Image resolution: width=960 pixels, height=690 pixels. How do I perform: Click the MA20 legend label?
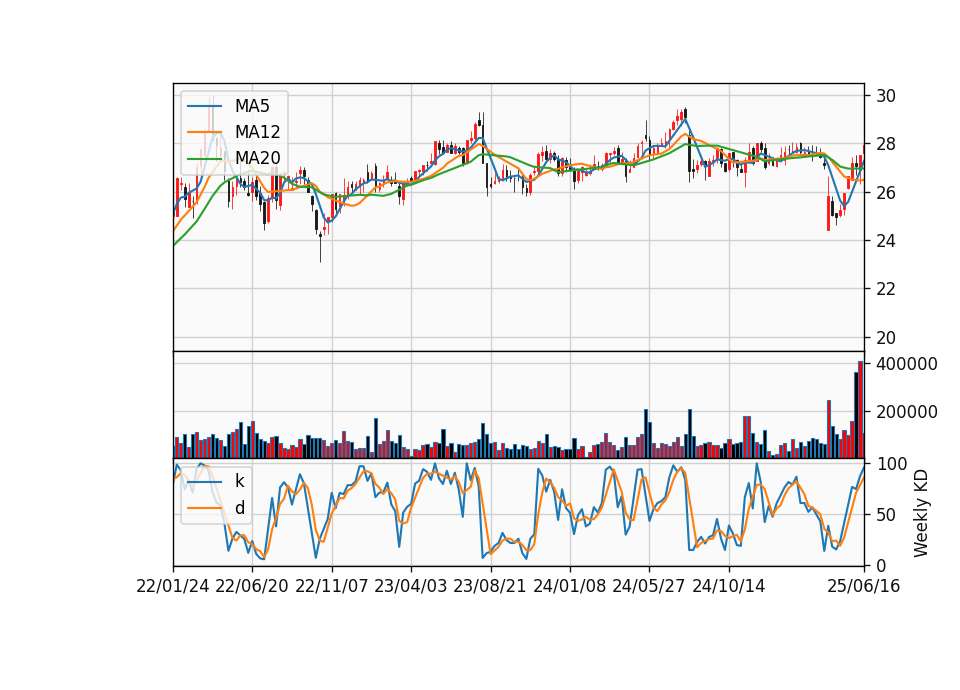pyautogui.click(x=258, y=158)
